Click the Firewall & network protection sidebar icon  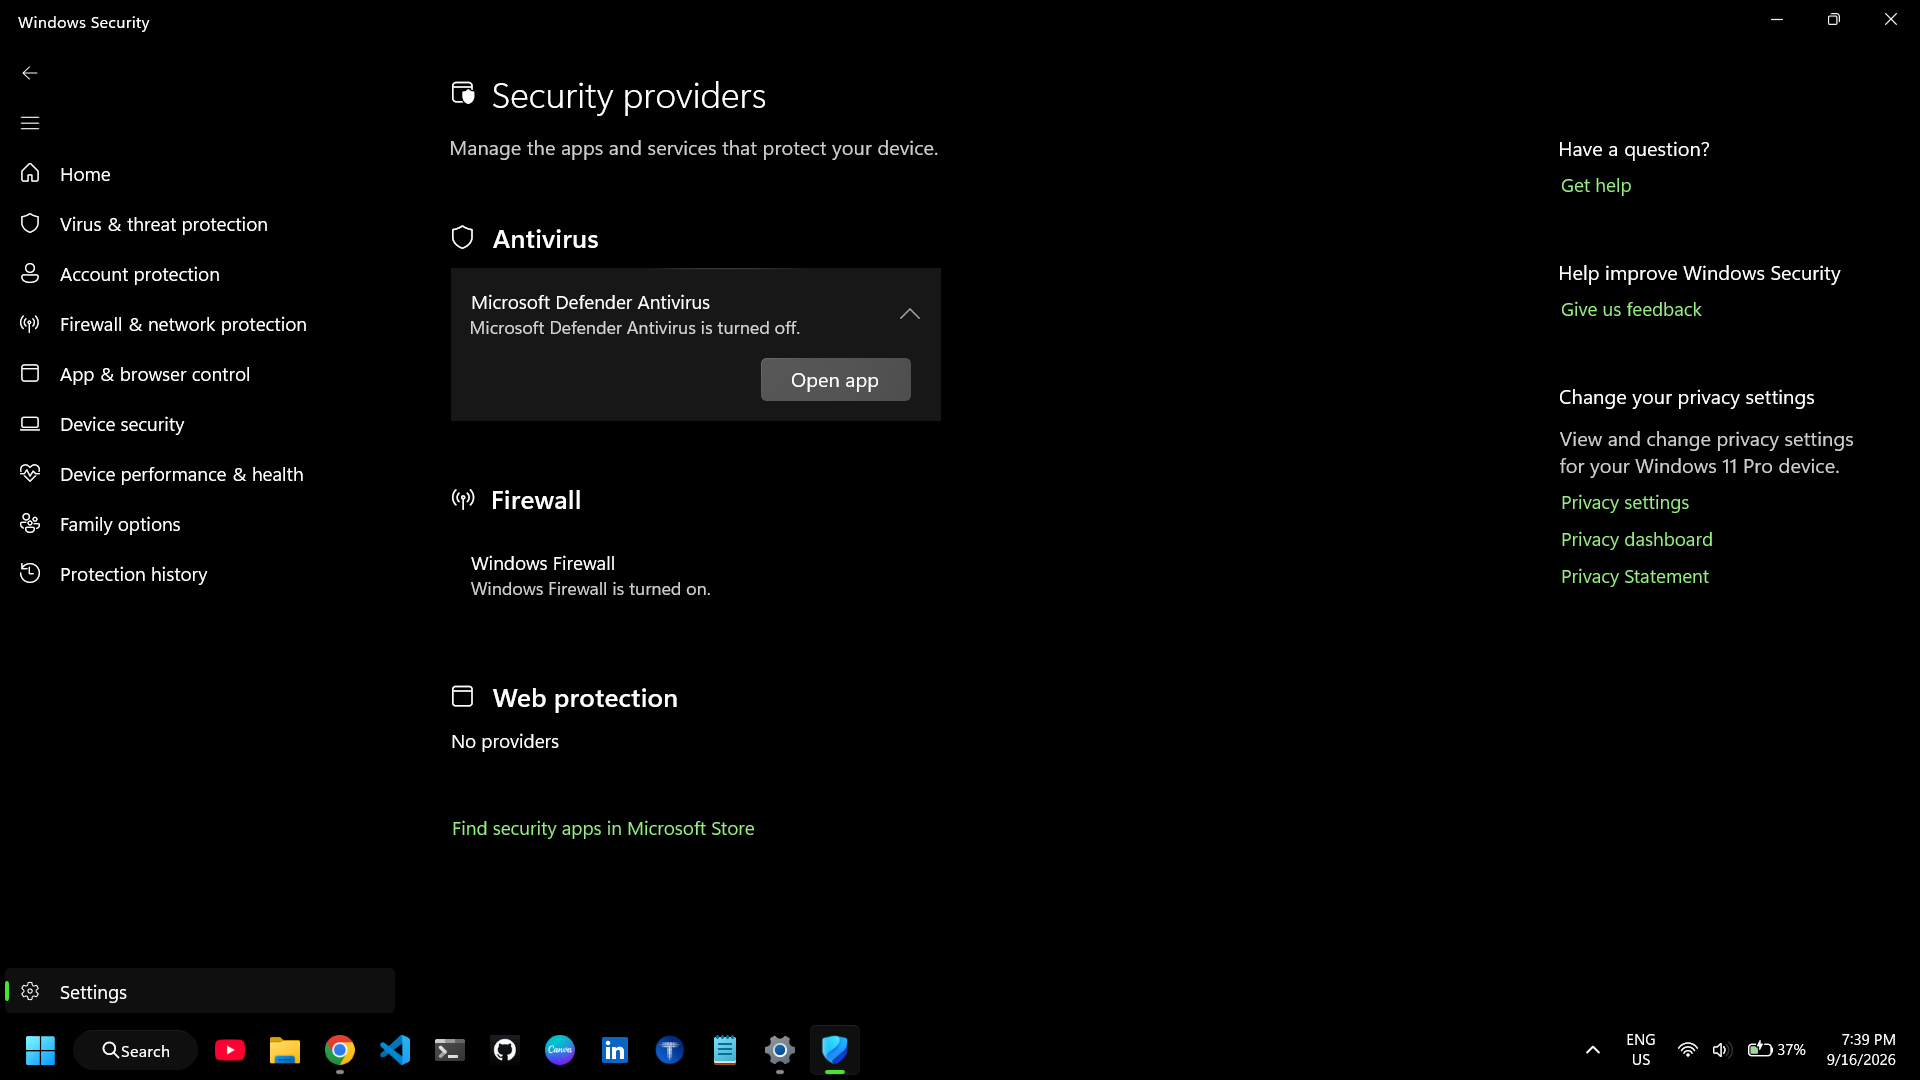tap(30, 323)
